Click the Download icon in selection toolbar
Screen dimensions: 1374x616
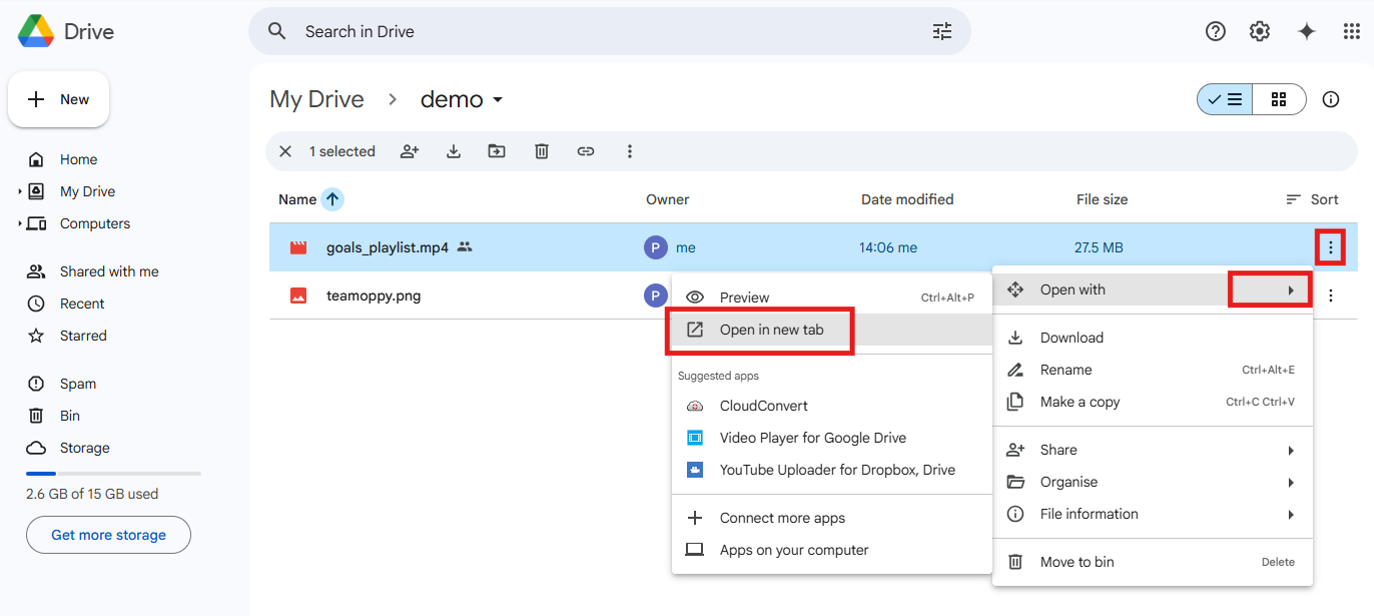453,152
